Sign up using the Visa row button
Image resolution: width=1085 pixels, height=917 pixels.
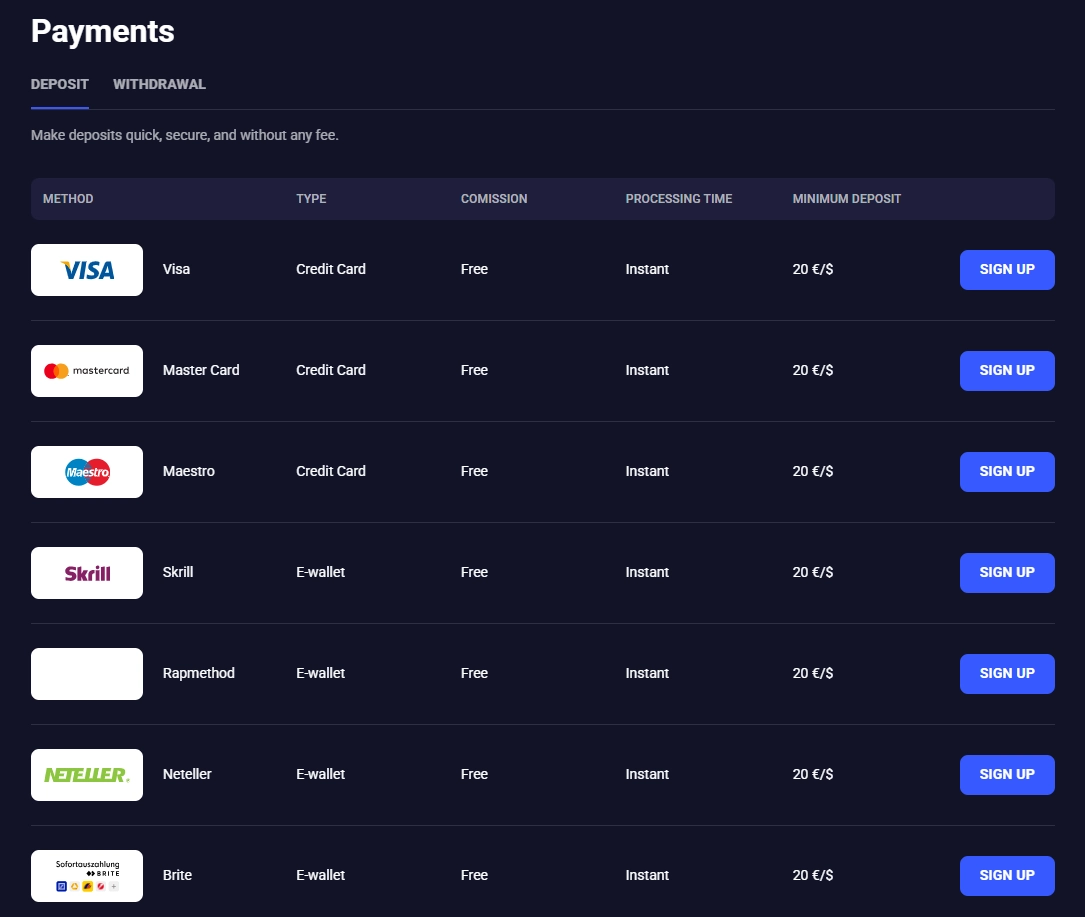coord(1007,270)
